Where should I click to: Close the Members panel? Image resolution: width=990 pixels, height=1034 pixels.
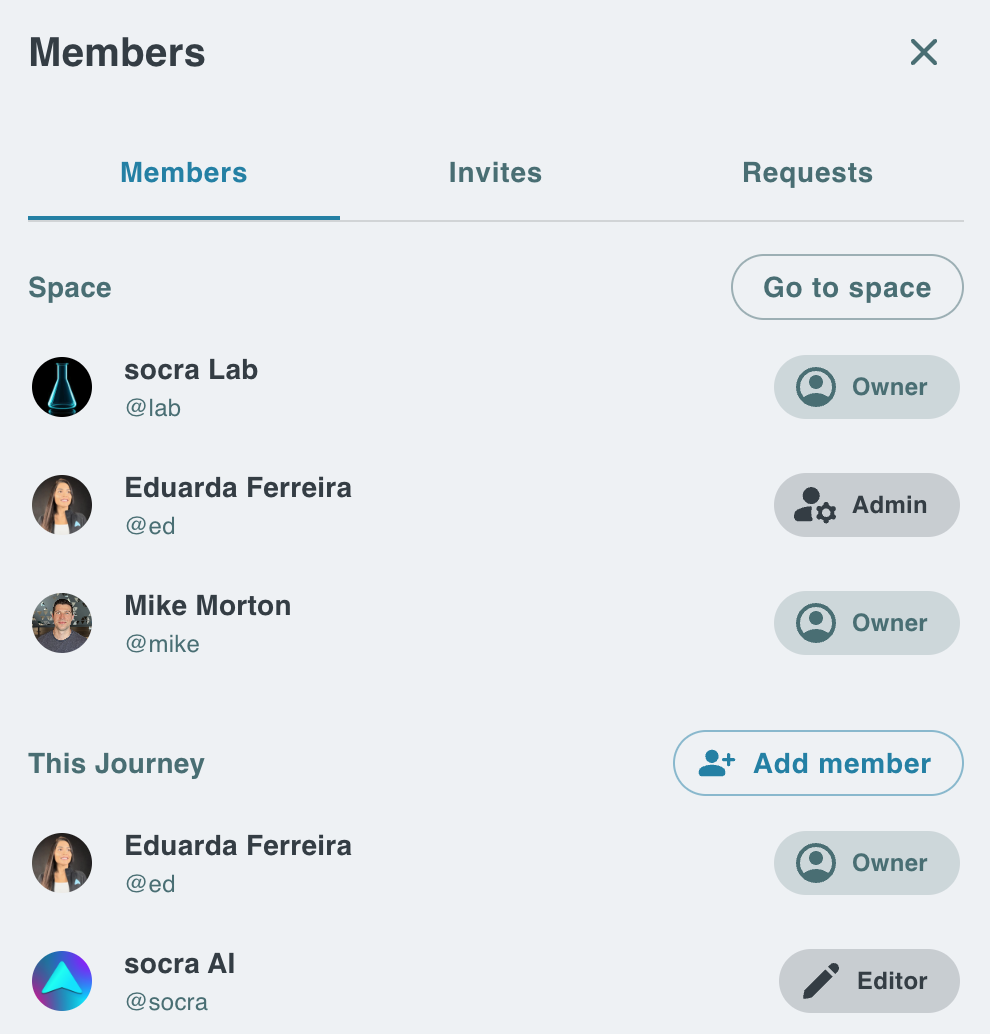point(923,52)
